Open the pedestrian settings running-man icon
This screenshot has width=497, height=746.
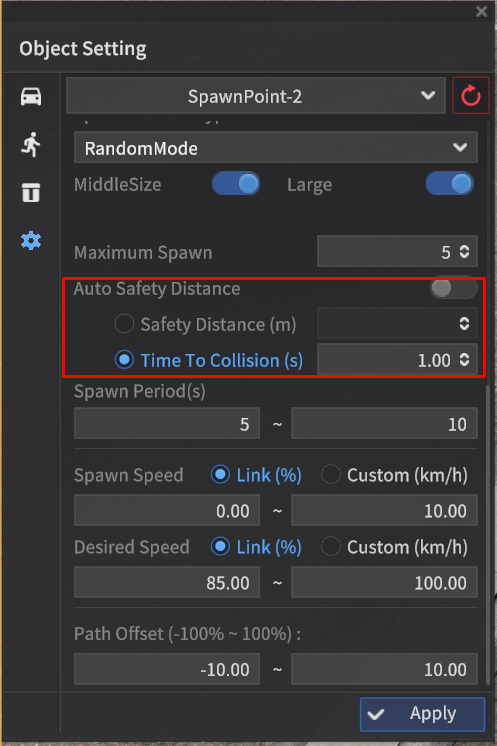pos(31,145)
